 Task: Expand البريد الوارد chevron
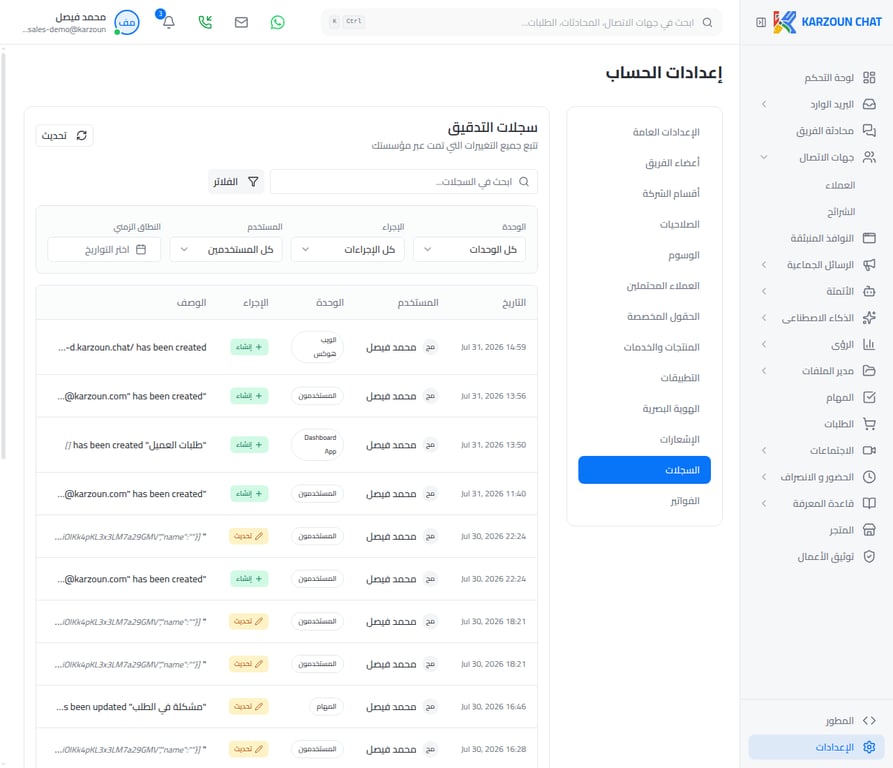point(764,104)
